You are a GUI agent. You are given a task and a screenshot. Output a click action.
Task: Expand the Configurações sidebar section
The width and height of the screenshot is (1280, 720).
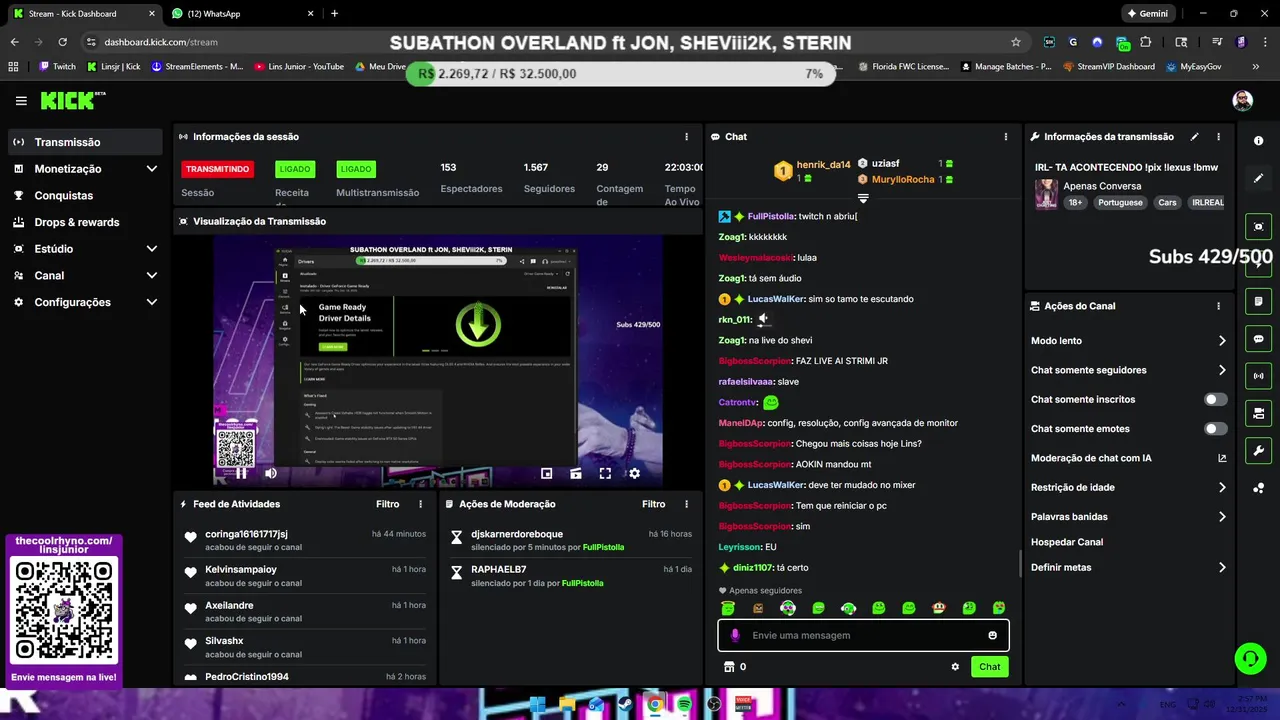coord(152,302)
